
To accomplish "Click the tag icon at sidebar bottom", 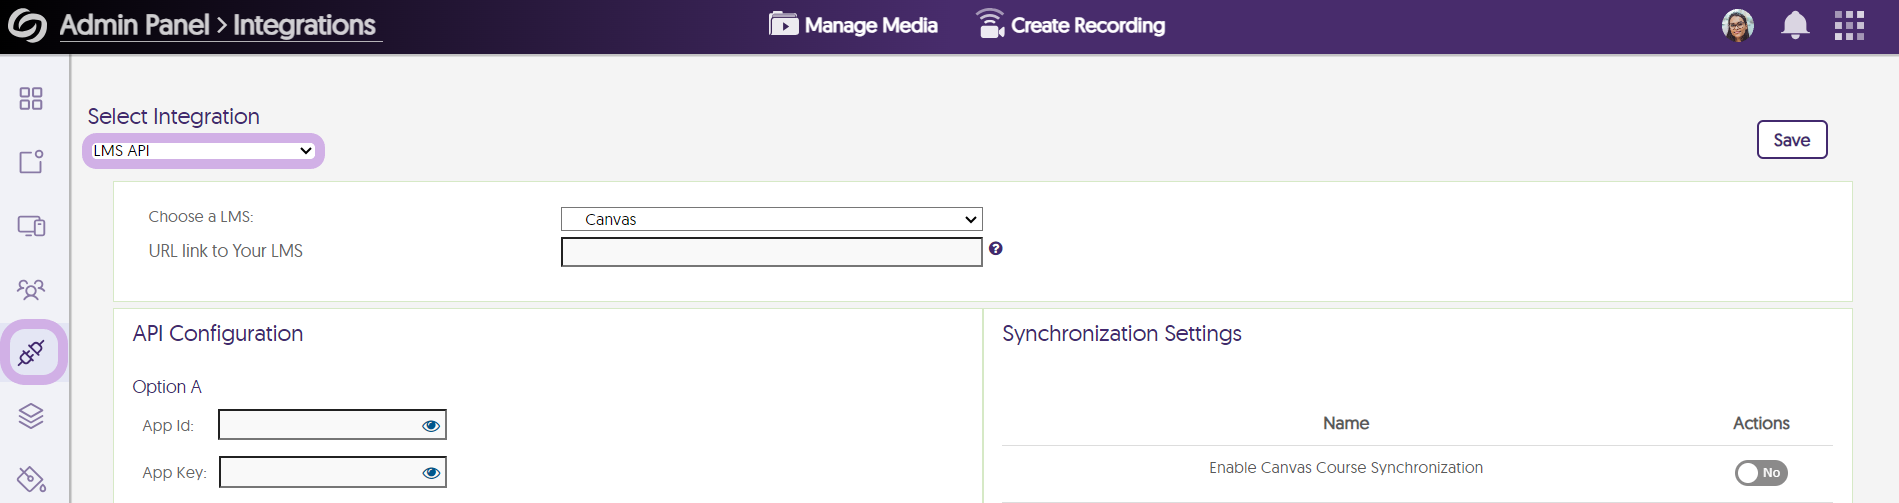I will [31, 479].
